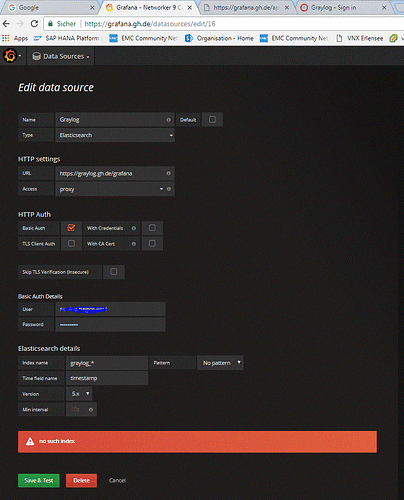Click info icon beside Access dropdown
The height and width of the screenshot is (500, 404).
point(169,189)
